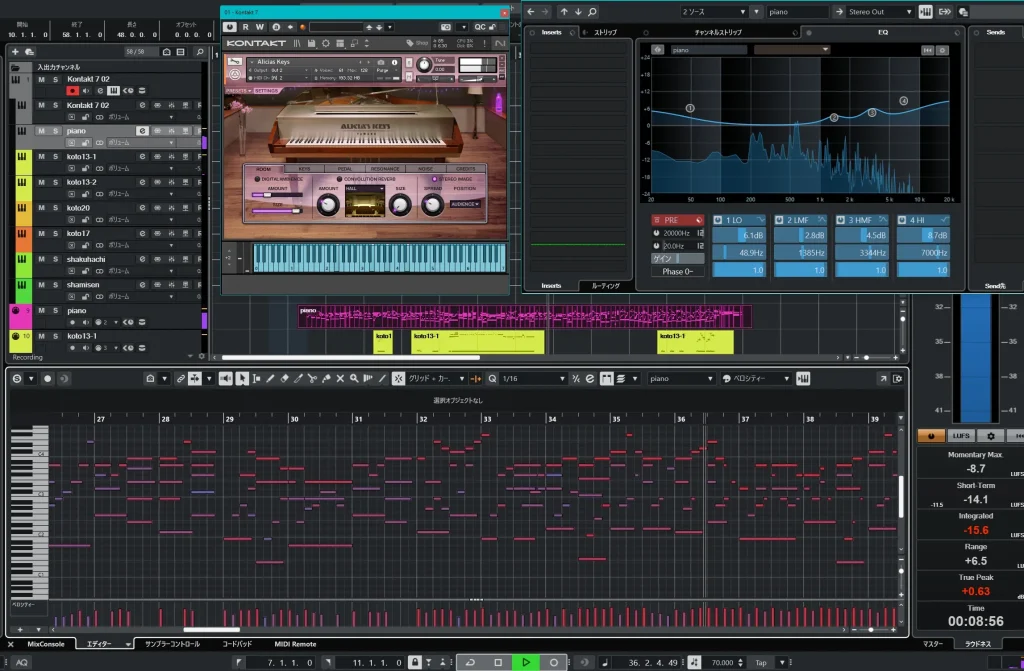The width and height of the screenshot is (1024, 671).
Task: Select the Erase tool in key editor toolbar
Action: pyautogui.click(x=284, y=379)
